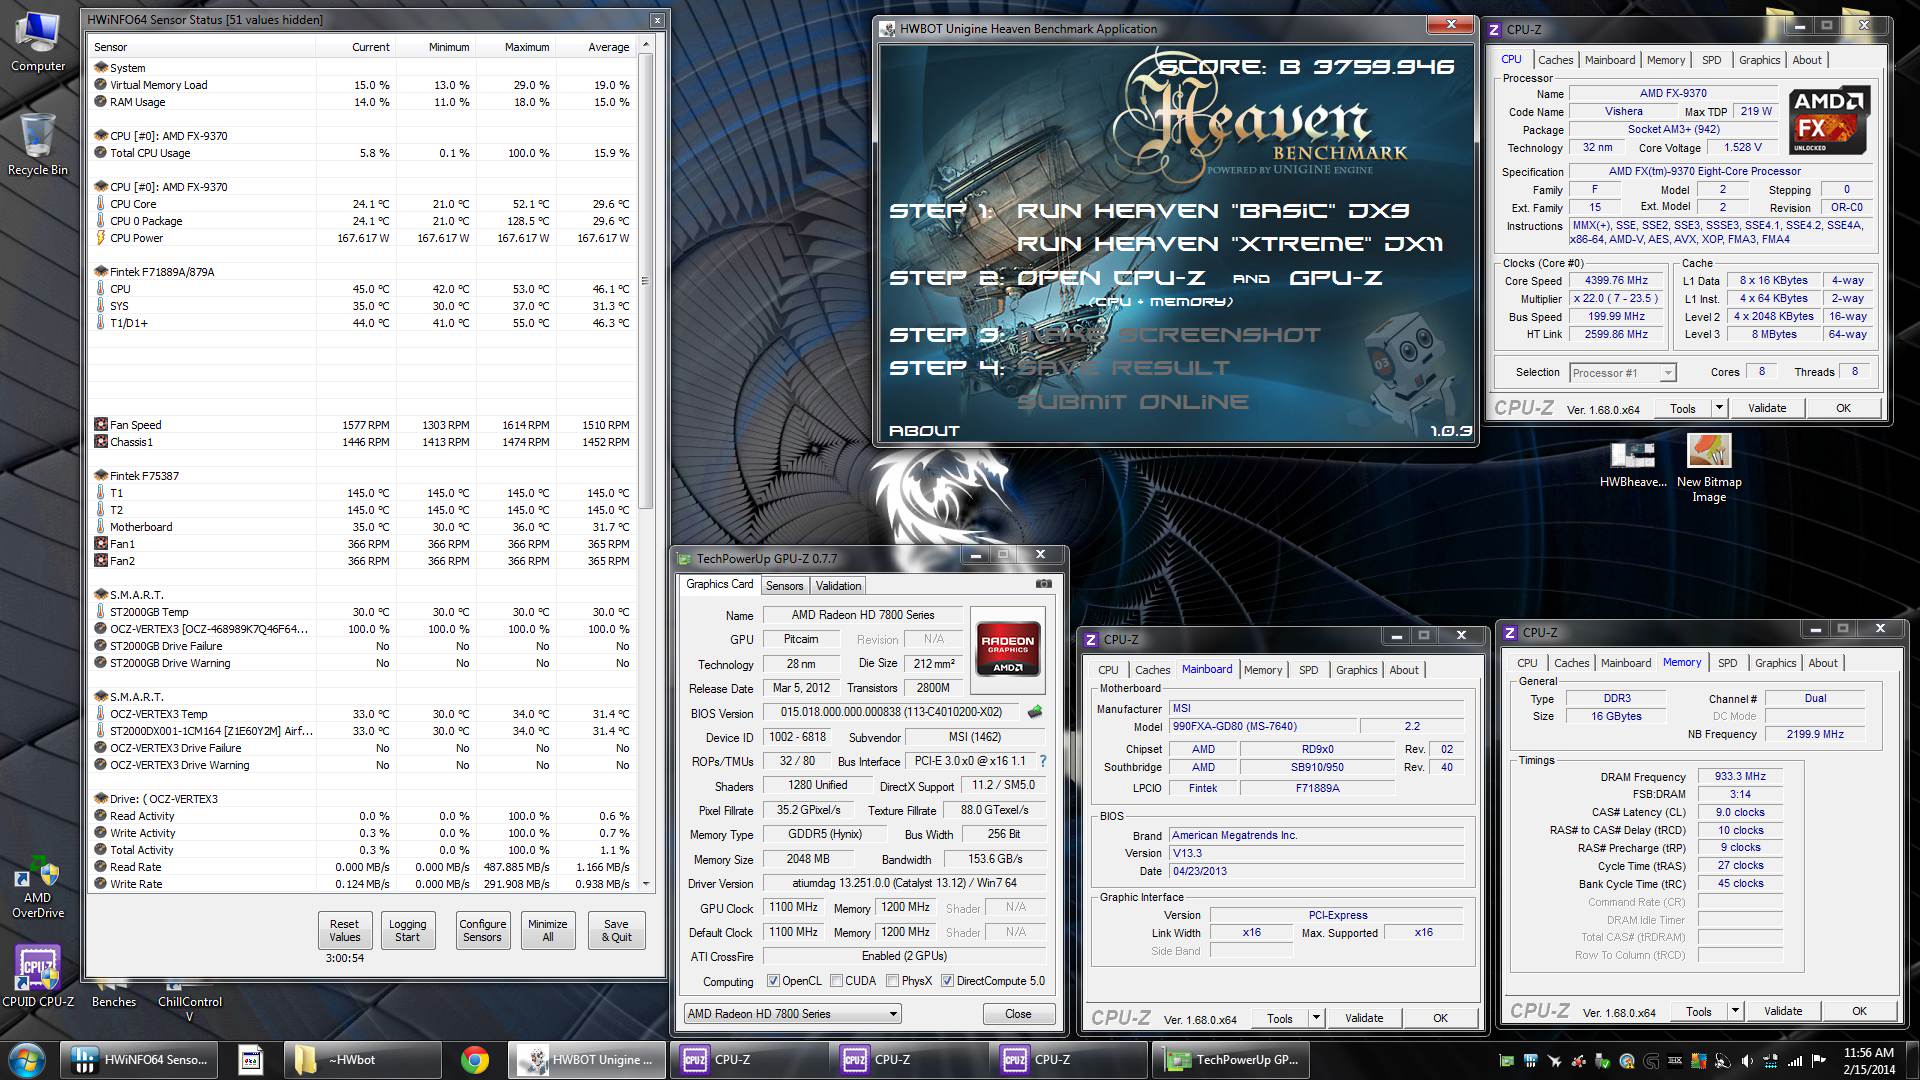
Task: Click the GPU-Z Driver Version field
Action: [x=904, y=883]
